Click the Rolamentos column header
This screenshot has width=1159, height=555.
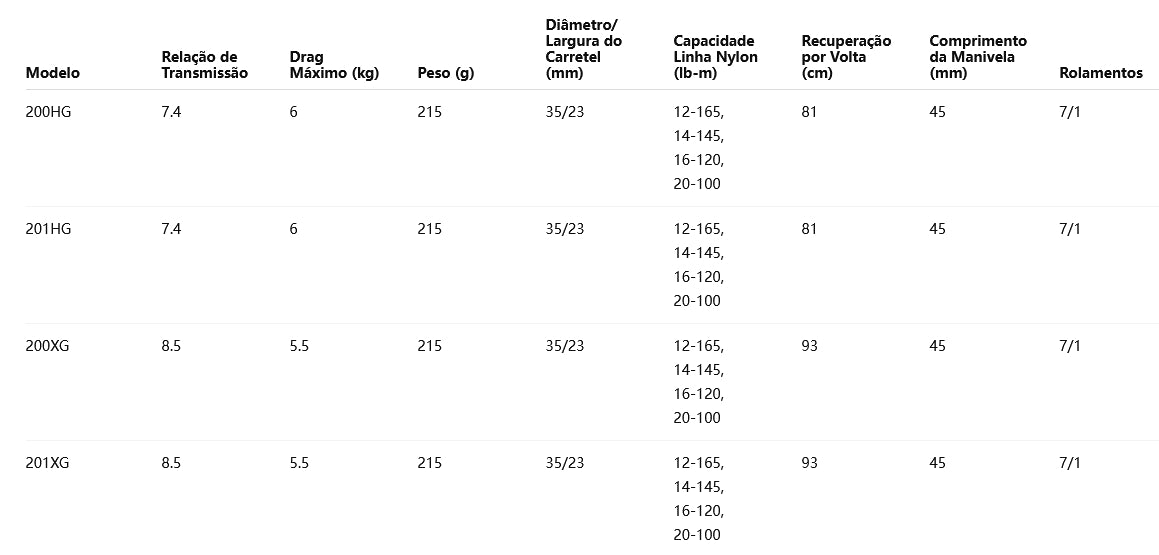(x=1100, y=73)
